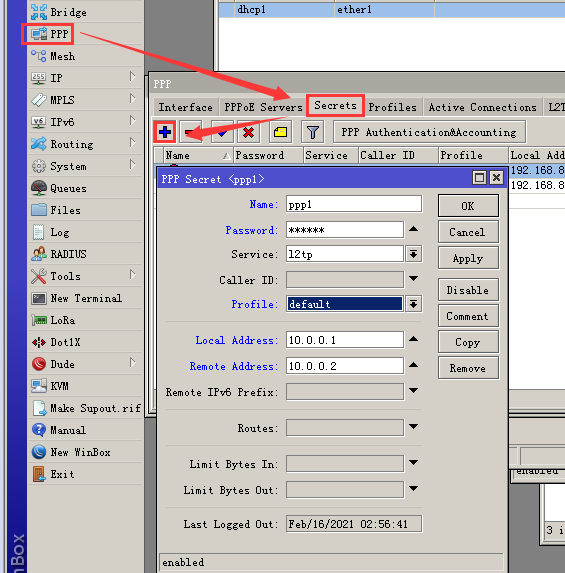Collapse the Local Address field arrow
565x573 pixels.
[413, 339]
